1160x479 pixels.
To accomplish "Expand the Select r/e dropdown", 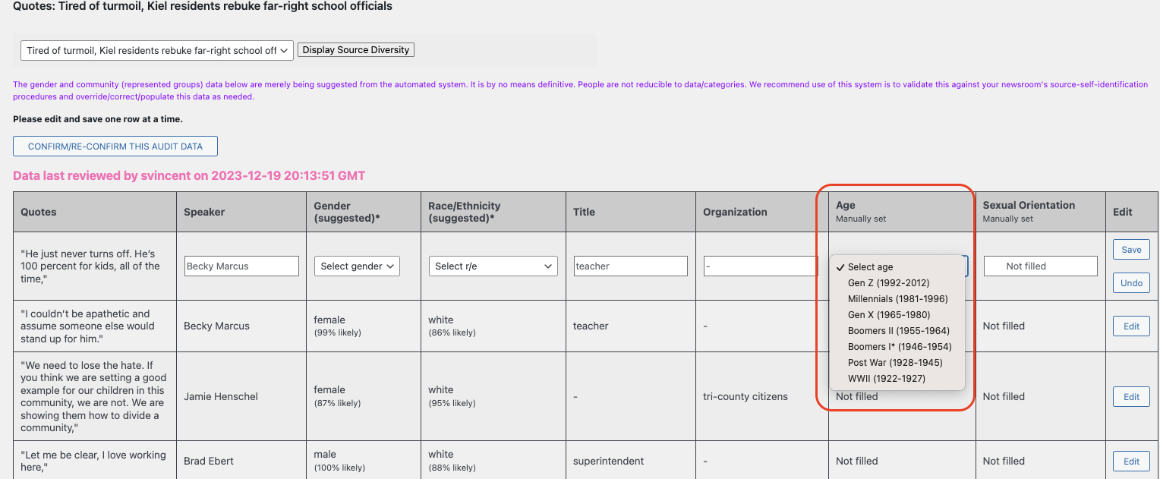I will click(x=492, y=266).
